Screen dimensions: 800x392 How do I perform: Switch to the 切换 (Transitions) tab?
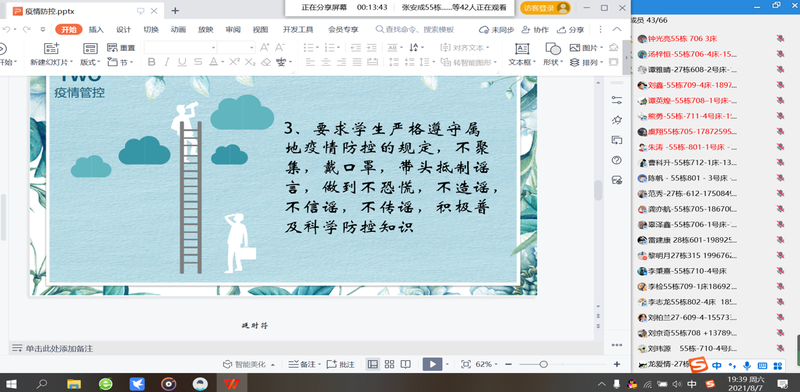pos(151,30)
